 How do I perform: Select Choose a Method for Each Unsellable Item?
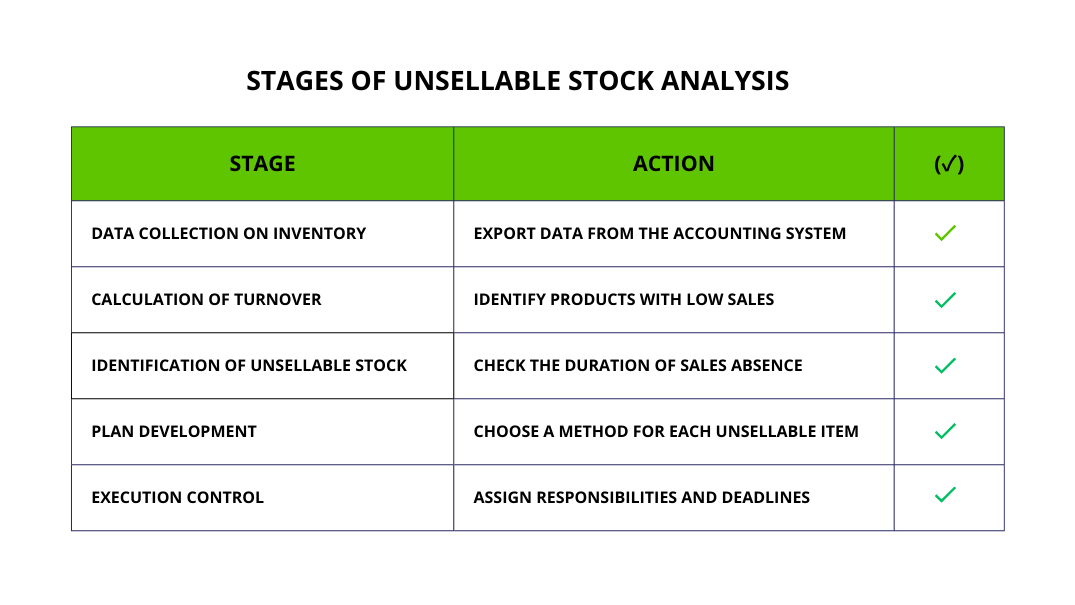pos(666,432)
